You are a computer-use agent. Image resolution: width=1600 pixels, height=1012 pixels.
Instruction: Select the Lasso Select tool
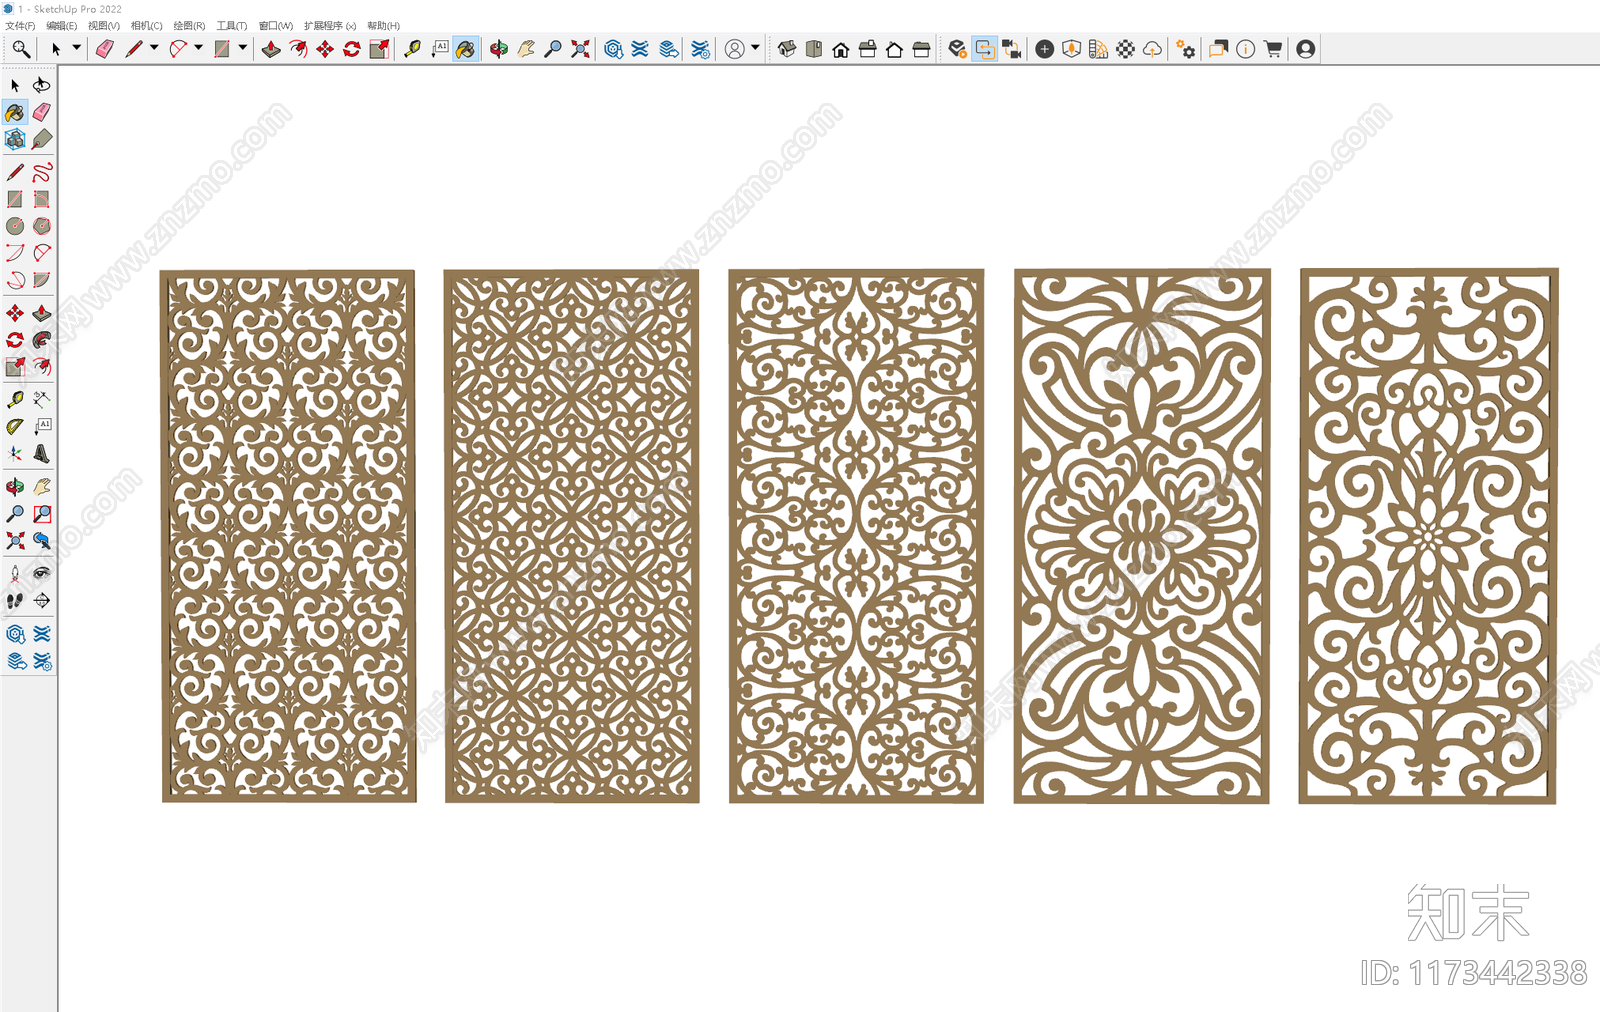pos(41,85)
